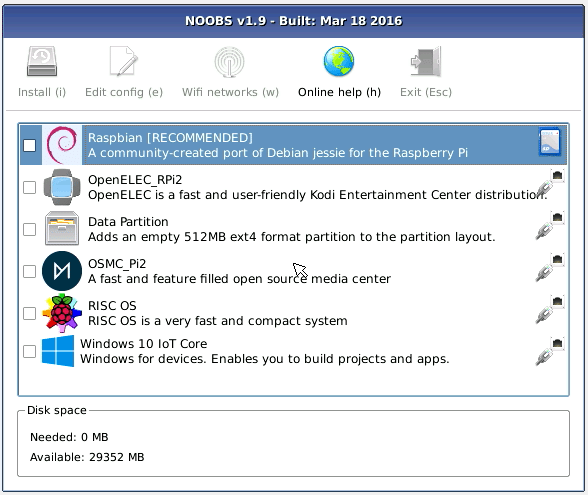
Task: Open the Wifi networks antenna icon
Action: tap(230, 62)
